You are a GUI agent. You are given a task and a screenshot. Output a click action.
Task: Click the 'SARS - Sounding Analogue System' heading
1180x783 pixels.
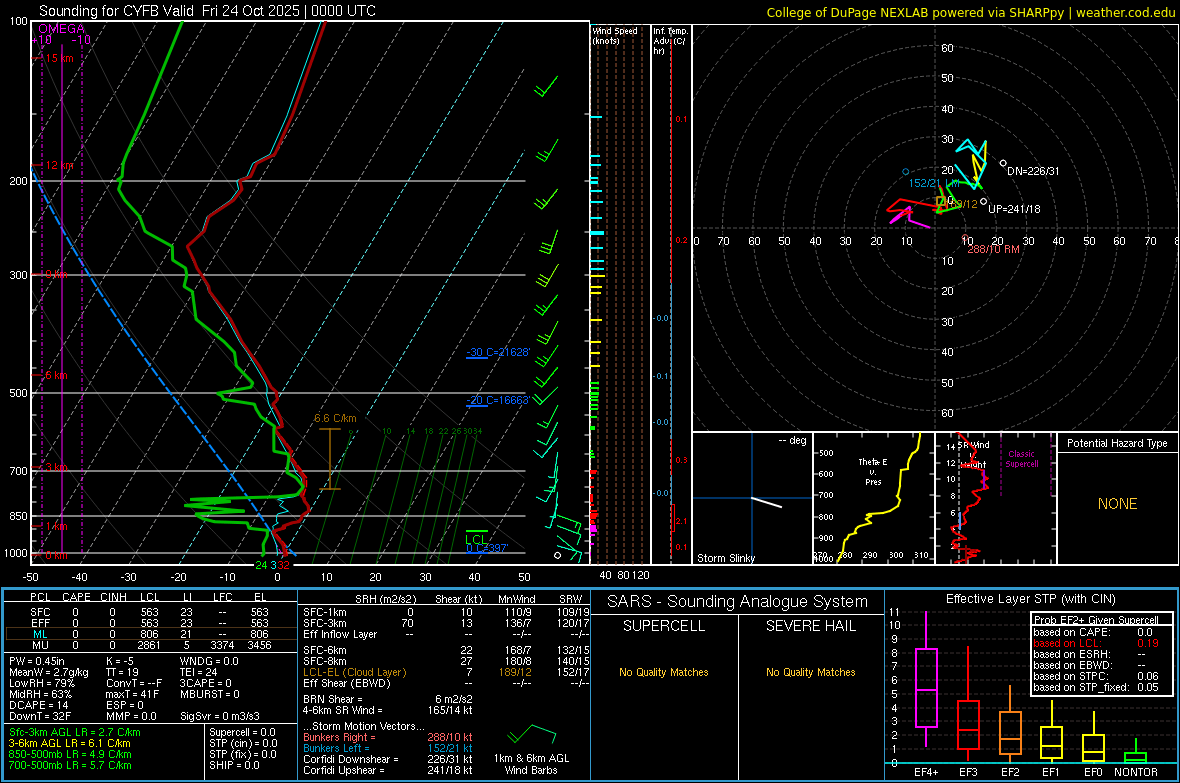point(738,602)
